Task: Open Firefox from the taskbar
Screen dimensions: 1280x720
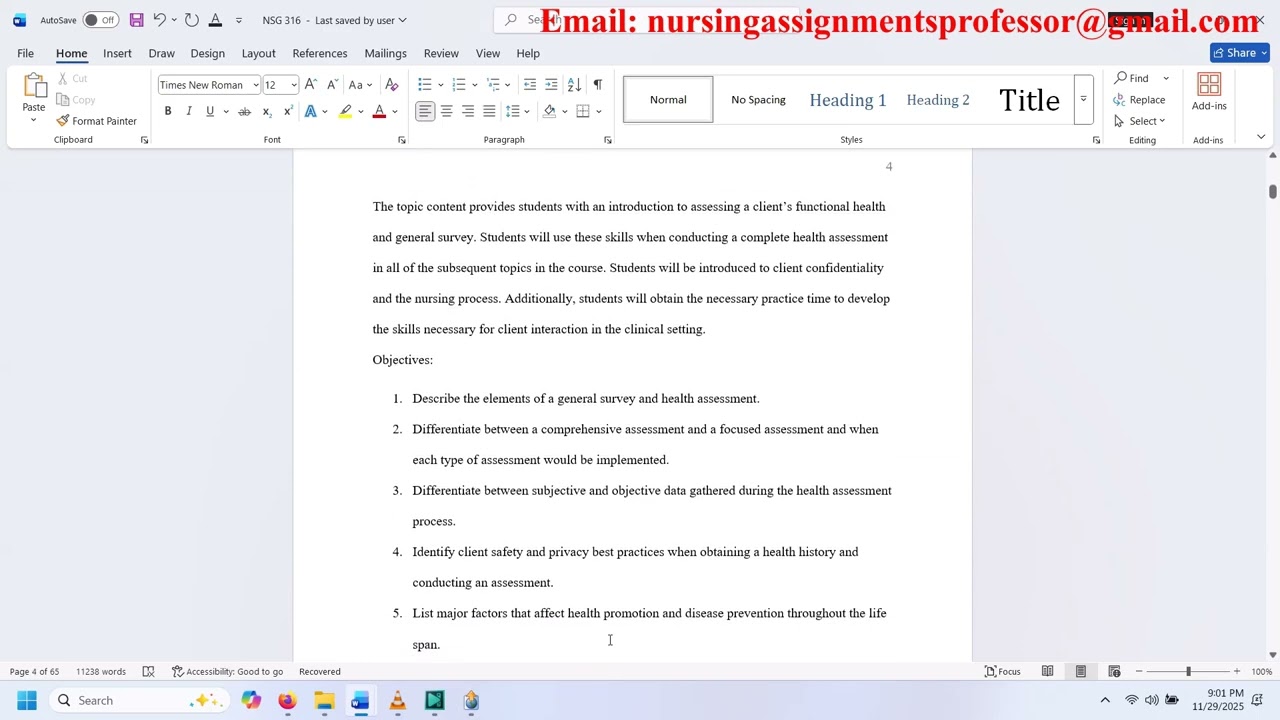Action: pyautogui.click(x=287, y=701)
